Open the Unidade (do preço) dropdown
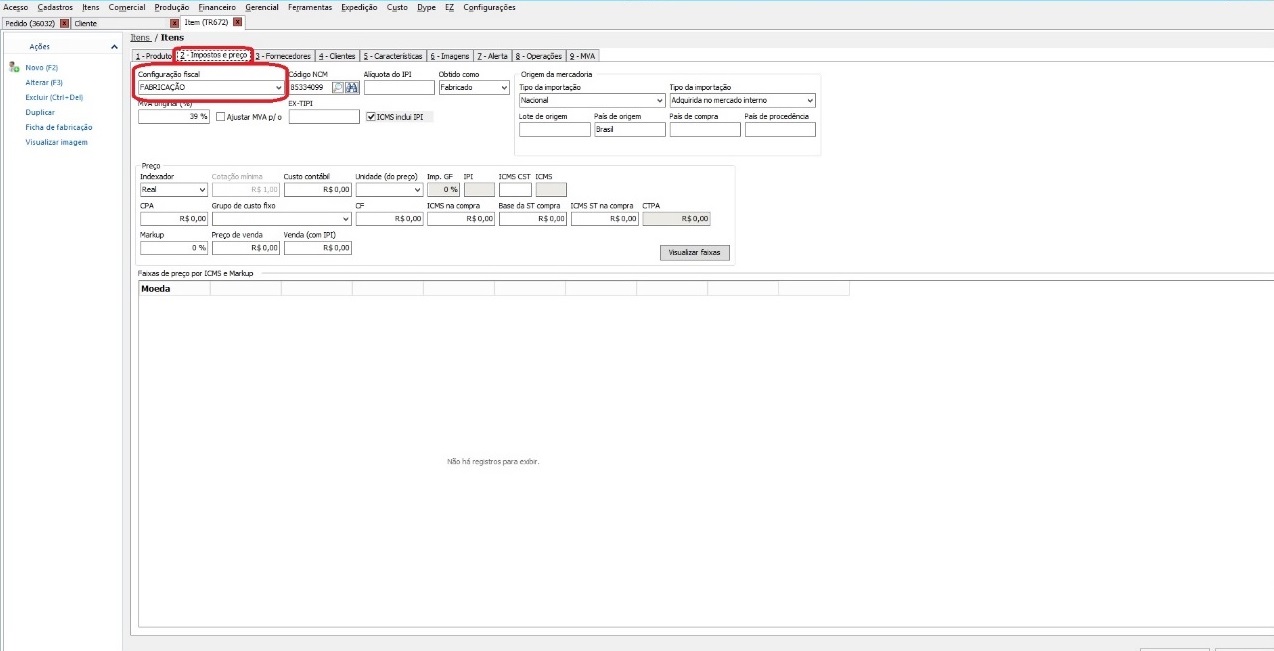 tap(417, 189)
